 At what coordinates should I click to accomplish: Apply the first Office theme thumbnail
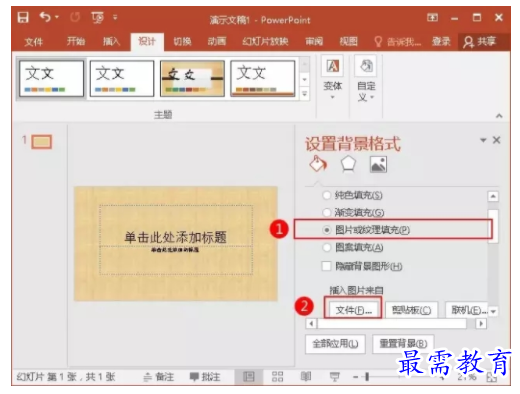51,79
